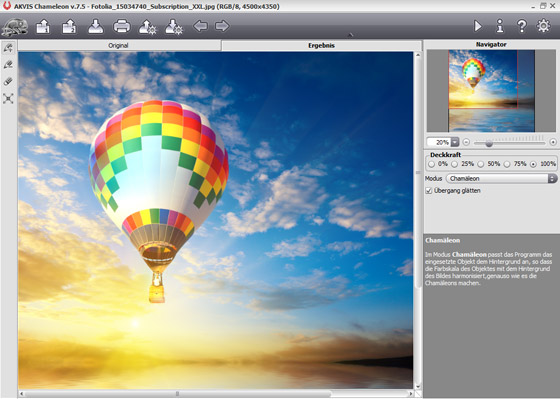This screenshot has width=560, height=399.
Task: Select Deckkraft 75% radio button
Action: click(x=507, y=164)
